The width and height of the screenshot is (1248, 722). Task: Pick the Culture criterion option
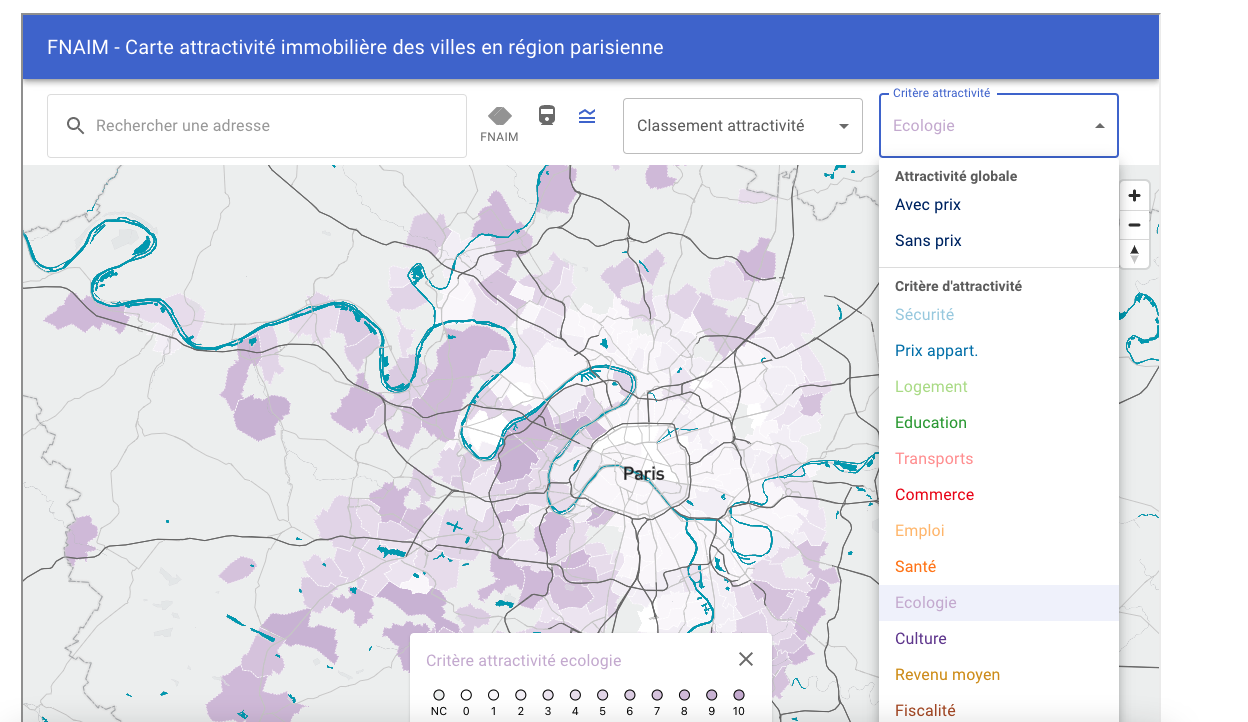[920, 639]
